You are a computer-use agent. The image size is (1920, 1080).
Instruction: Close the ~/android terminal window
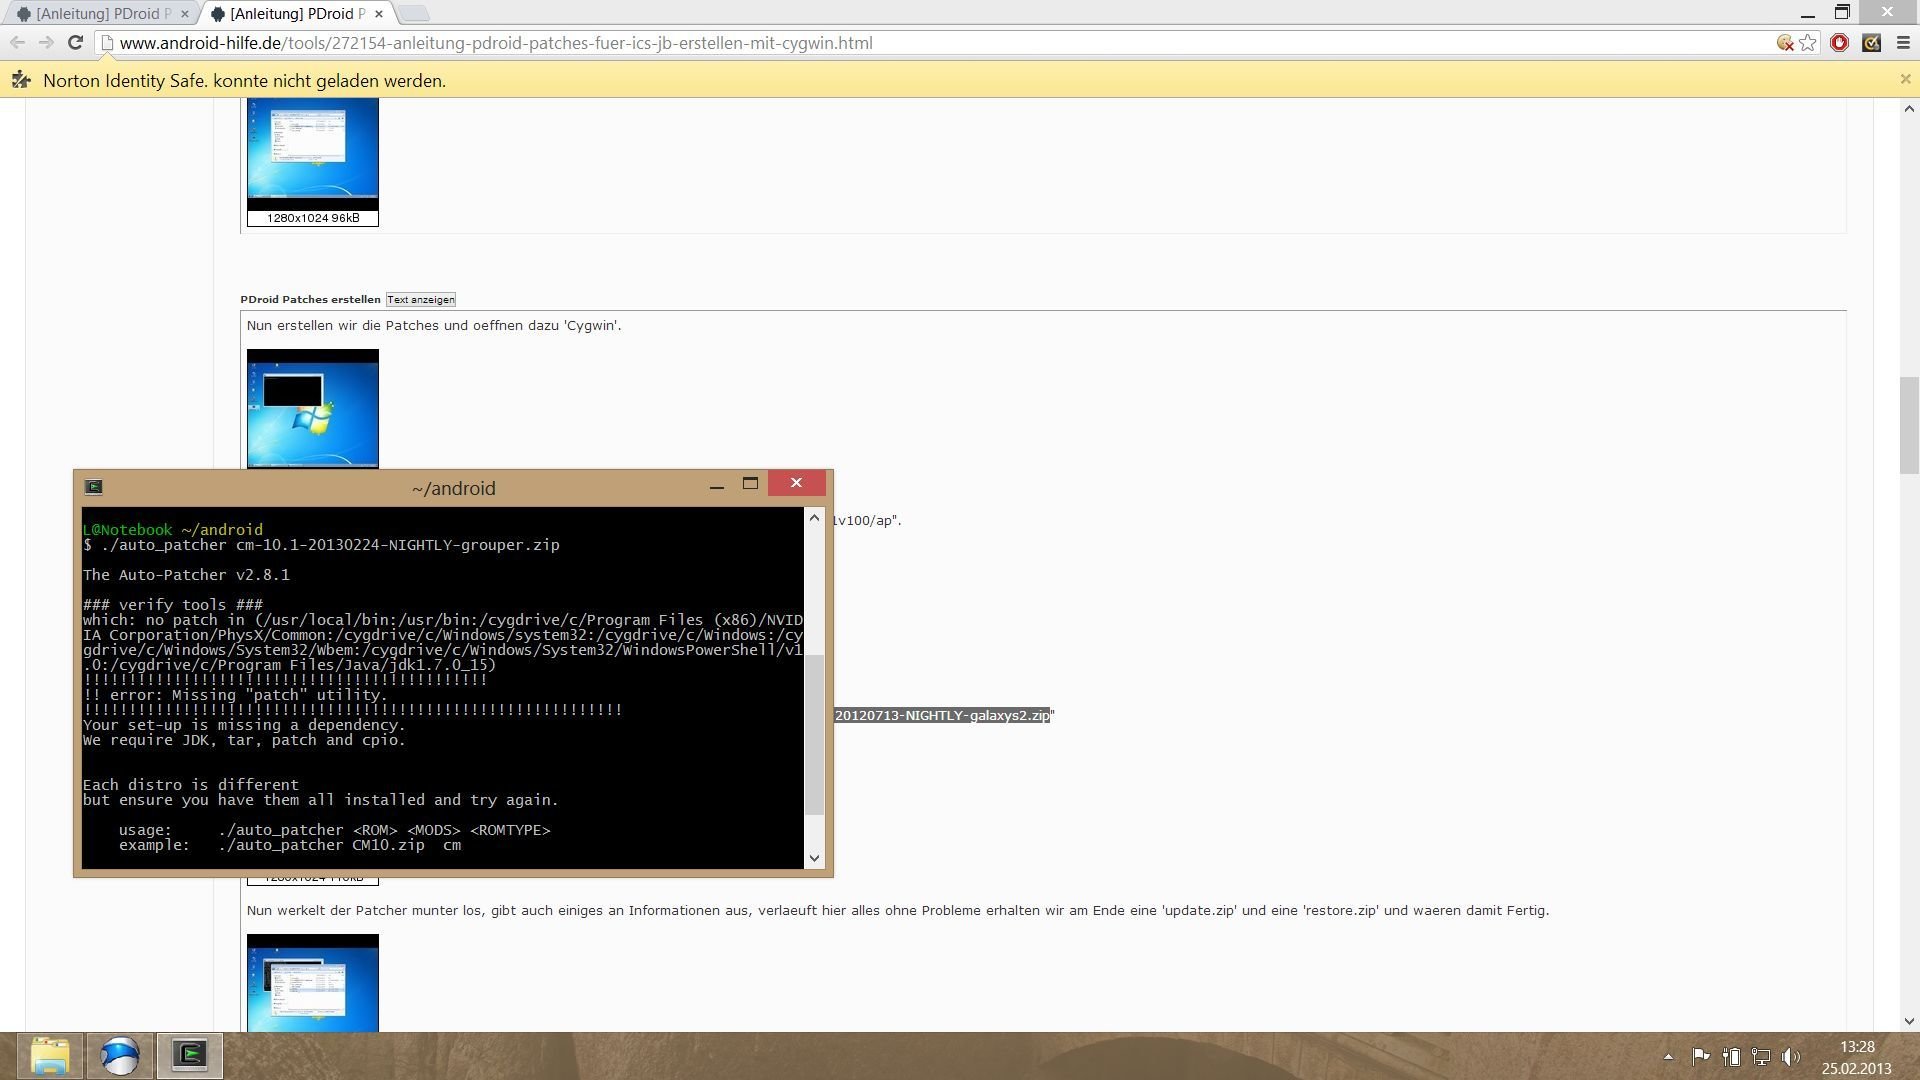[796, 483]
